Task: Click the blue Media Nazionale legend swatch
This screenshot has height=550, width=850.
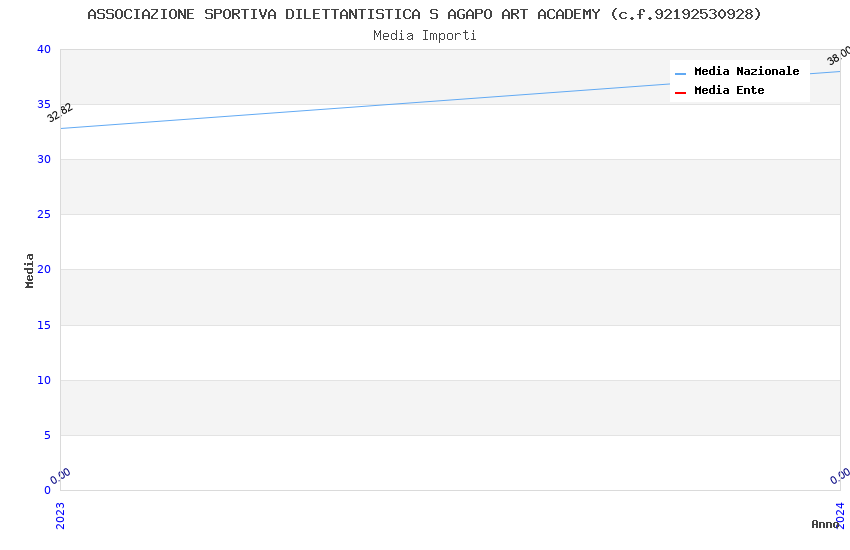Action: tap(680, 73)
